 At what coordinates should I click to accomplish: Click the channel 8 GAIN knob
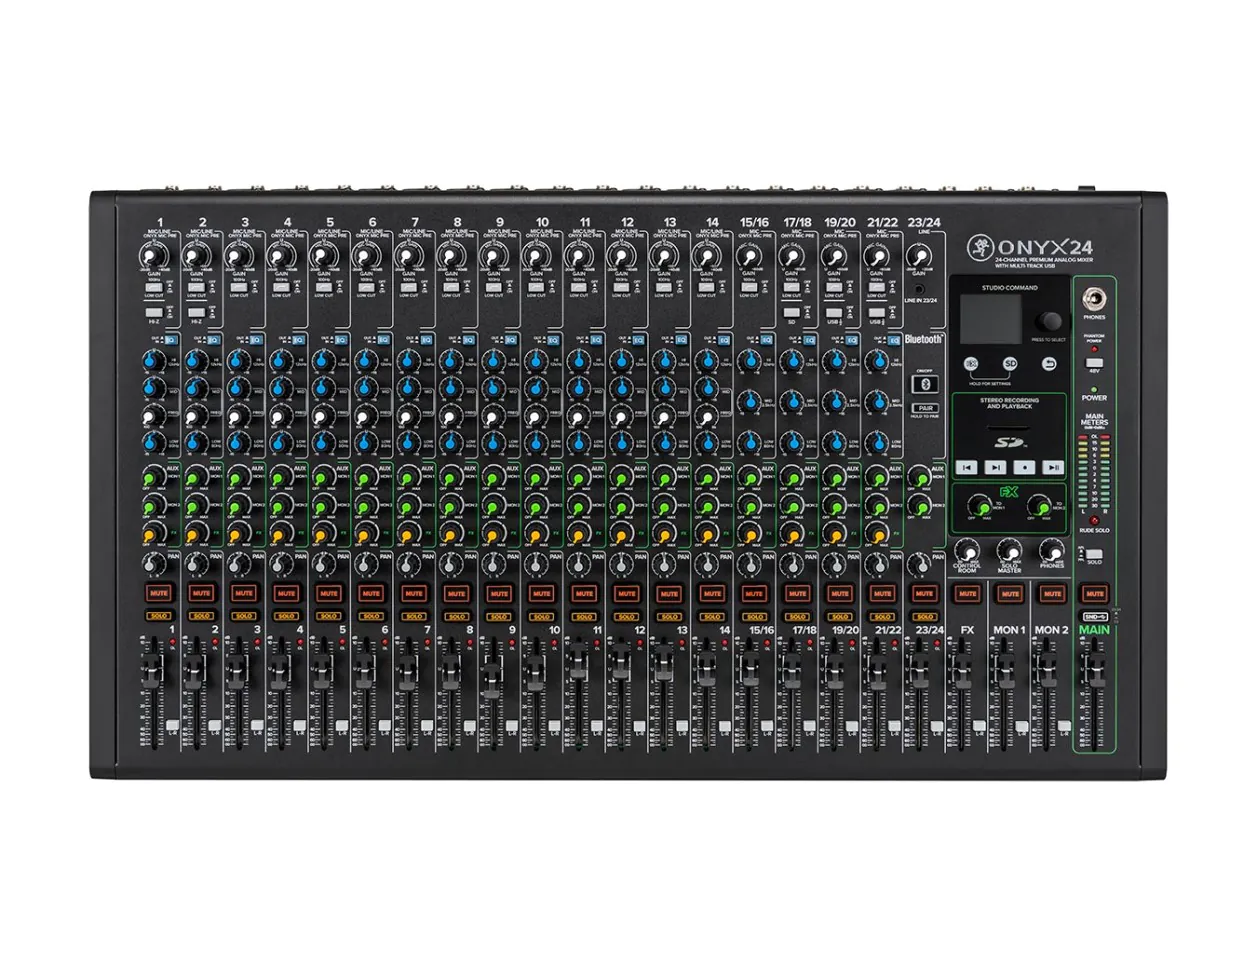[452, 256]
